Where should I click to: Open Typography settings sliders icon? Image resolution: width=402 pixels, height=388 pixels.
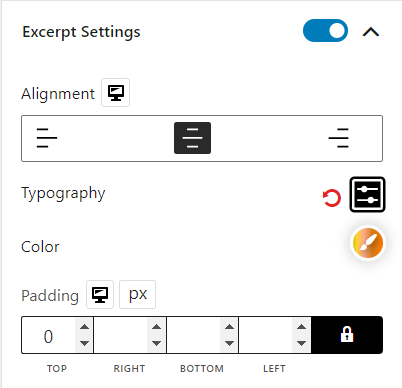367,194
